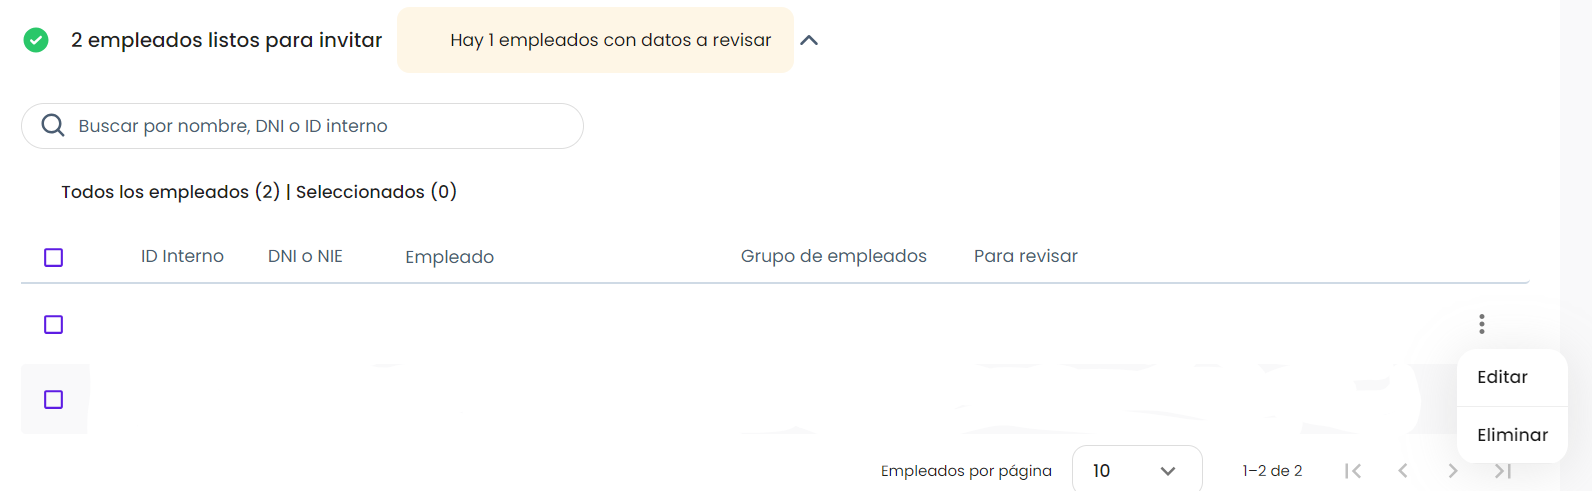
Task: Open the employees per page dropdown
Action: pos(1136,471)
